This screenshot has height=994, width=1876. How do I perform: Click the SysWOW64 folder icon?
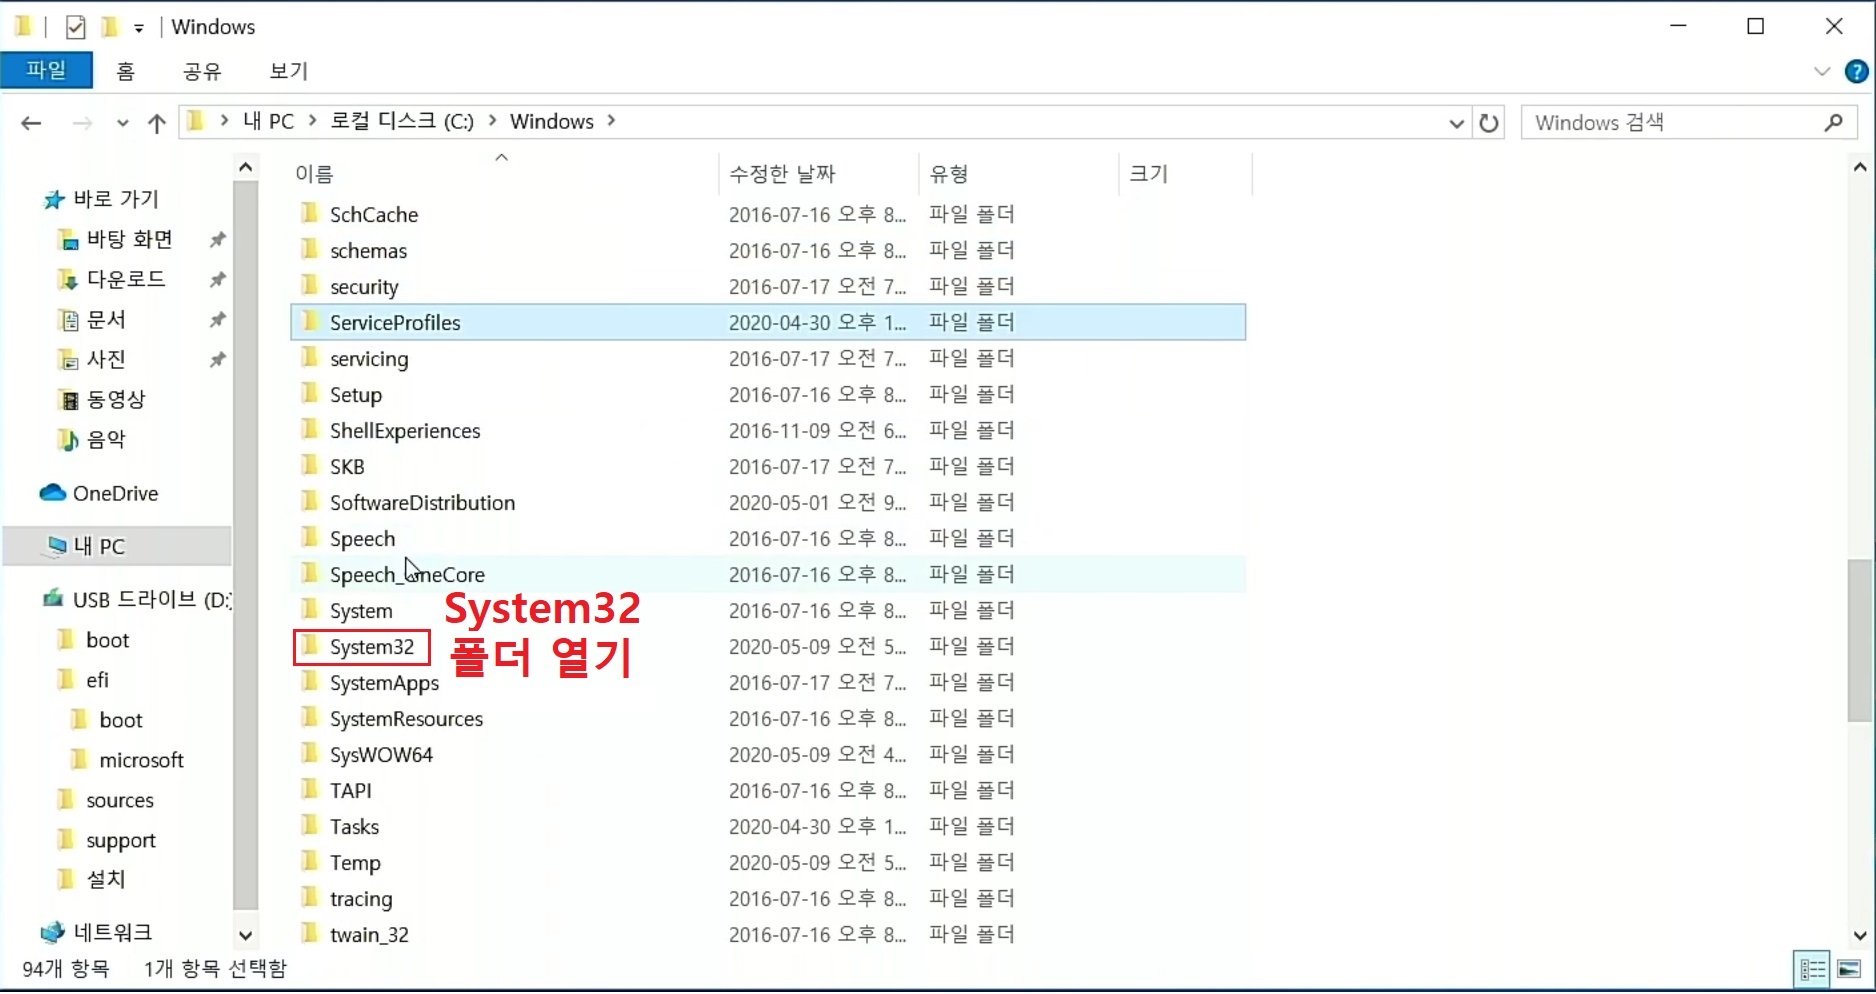pyautogui.click(x=310, y=754)
